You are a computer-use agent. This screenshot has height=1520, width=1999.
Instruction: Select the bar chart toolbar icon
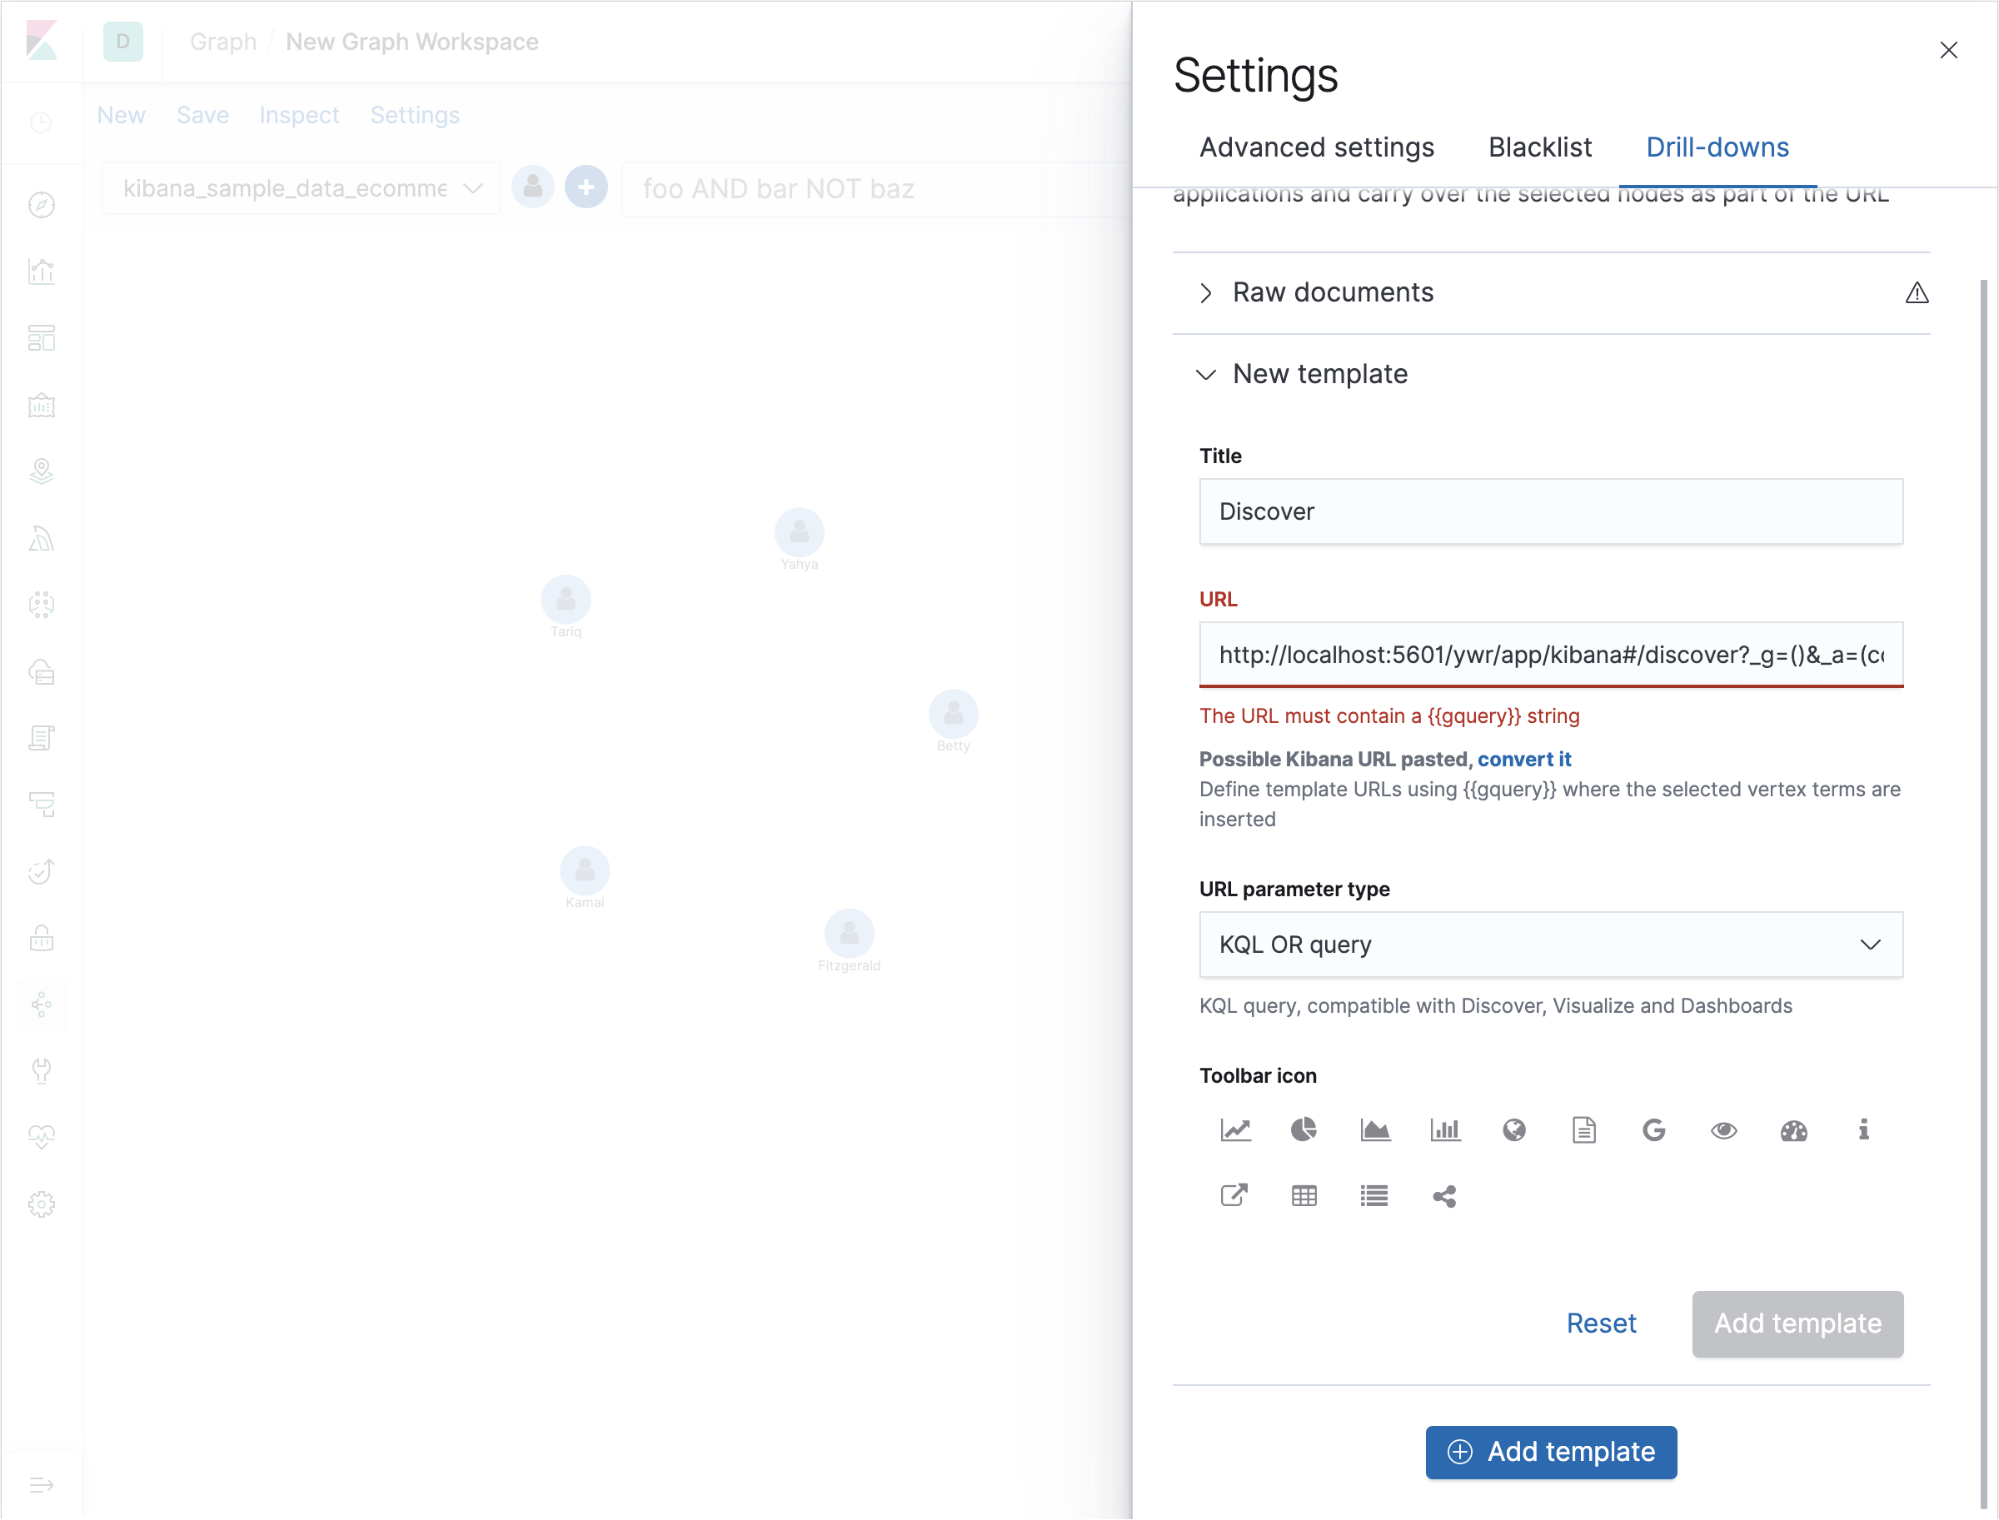pos(1445,1130)
